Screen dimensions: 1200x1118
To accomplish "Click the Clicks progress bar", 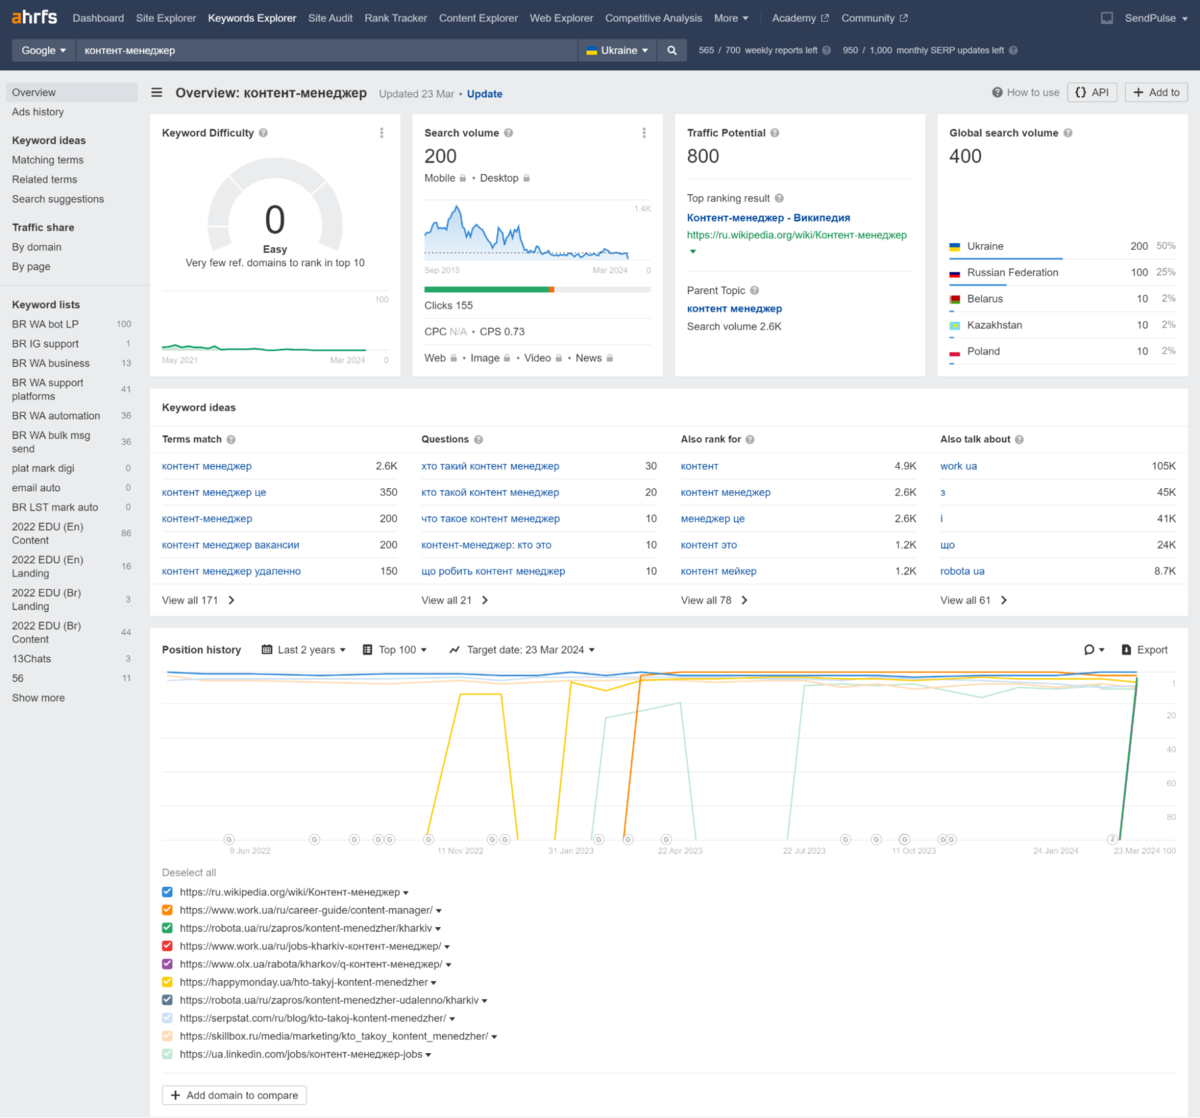I will tap(537, 290).
